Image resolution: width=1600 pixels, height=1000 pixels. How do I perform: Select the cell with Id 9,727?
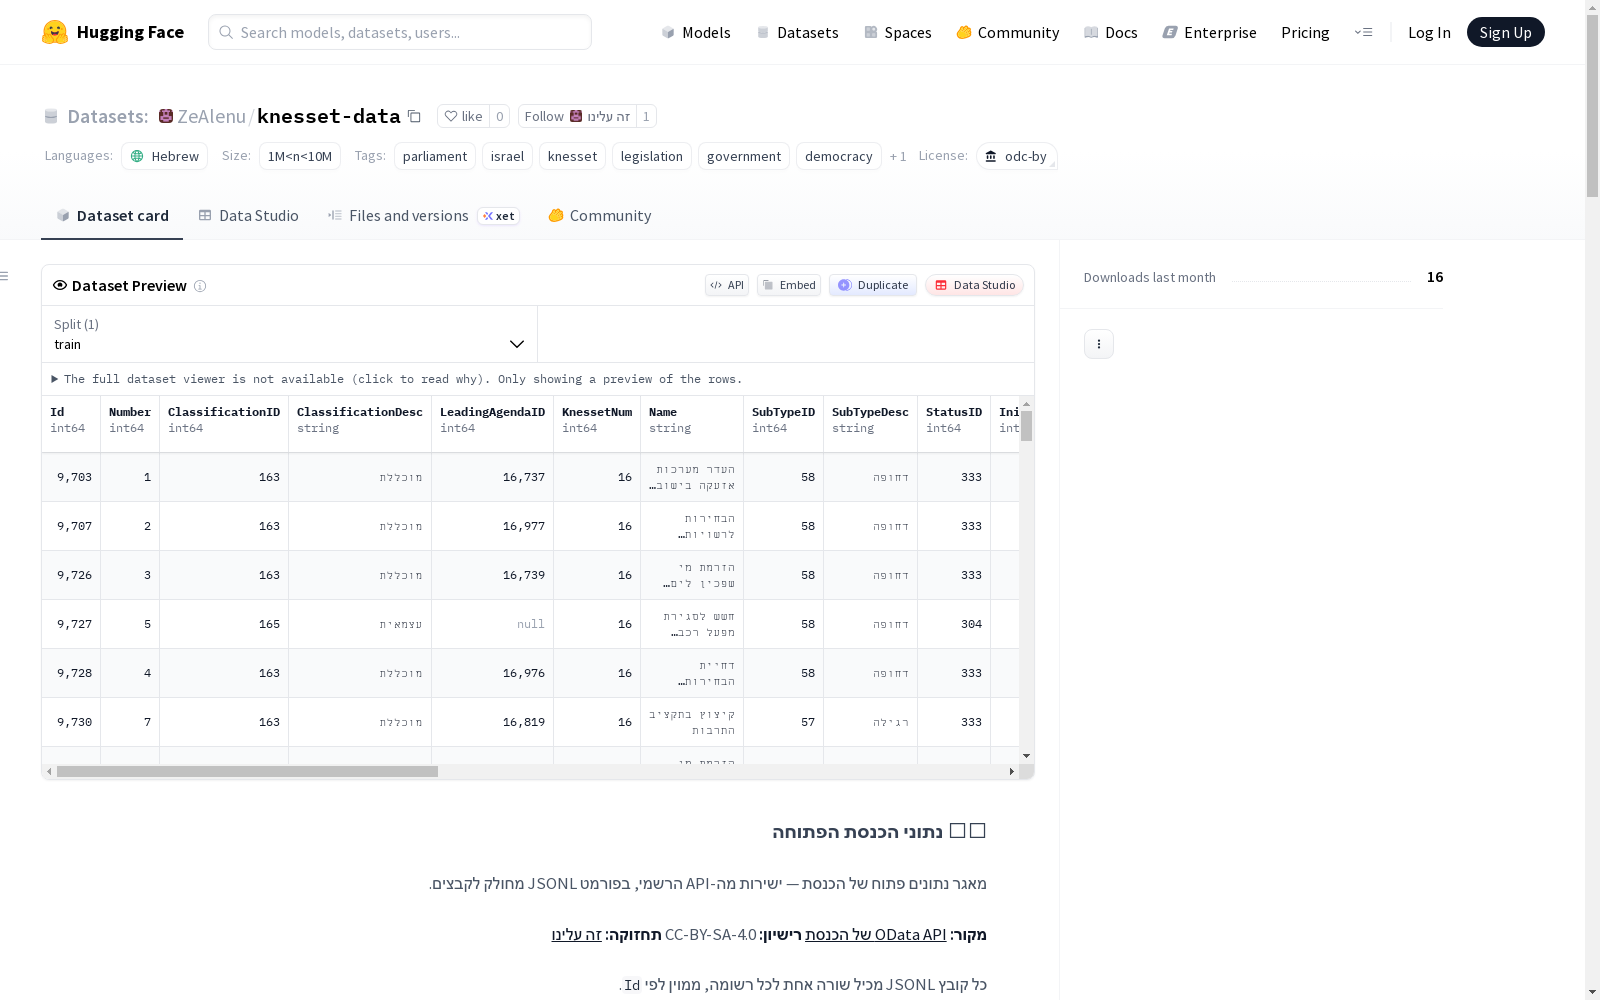click(71, 624)
